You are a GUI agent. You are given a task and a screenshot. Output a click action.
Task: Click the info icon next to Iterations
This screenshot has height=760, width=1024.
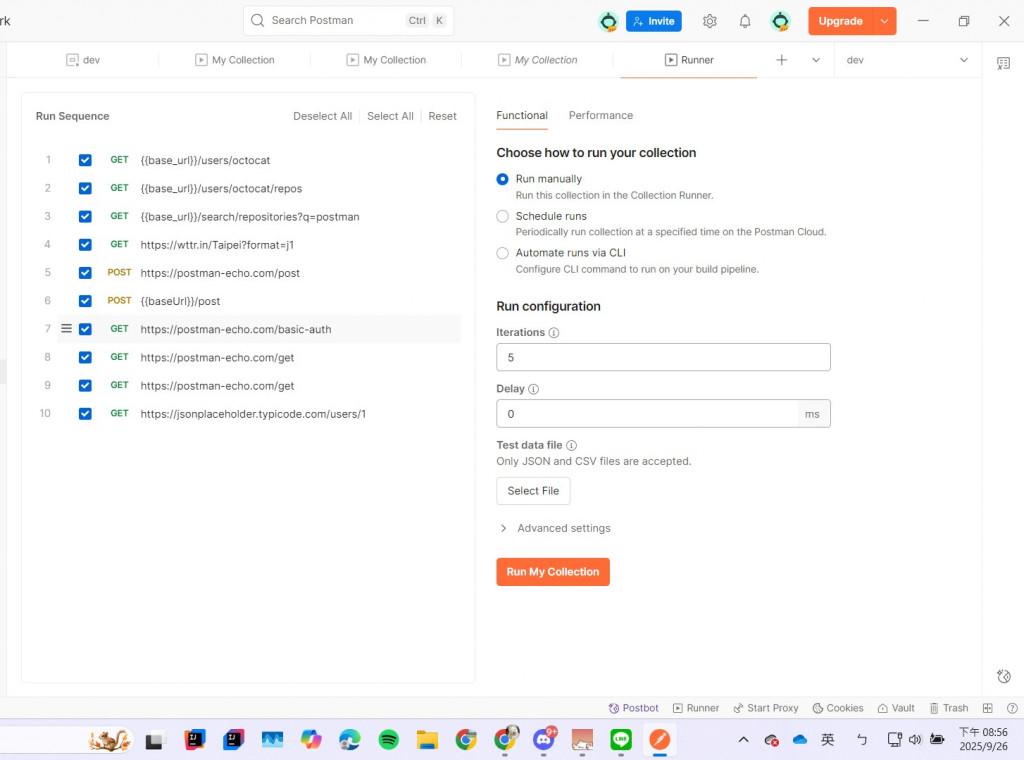[x=554, y=332]
